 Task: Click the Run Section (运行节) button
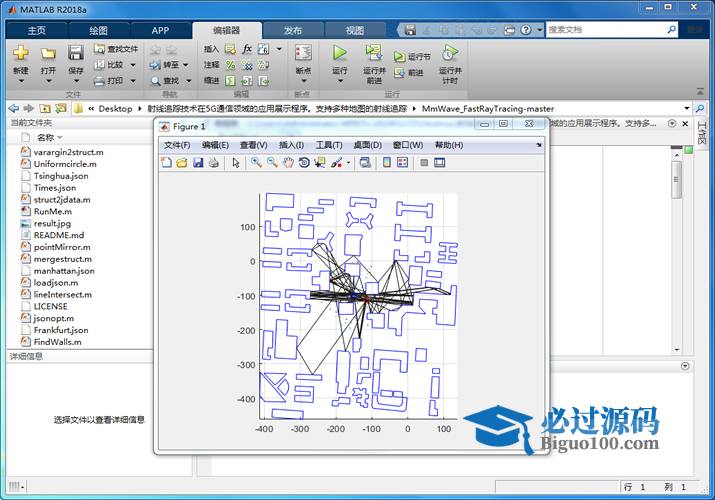coord(418,57)
